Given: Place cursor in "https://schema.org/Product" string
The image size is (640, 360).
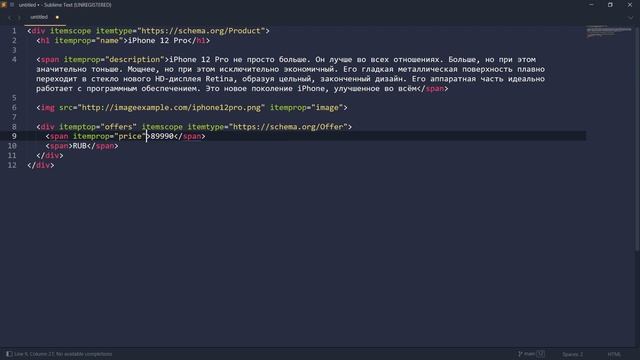Looking at the screenshot, I should pyautogui.click(x=201, y=31).
